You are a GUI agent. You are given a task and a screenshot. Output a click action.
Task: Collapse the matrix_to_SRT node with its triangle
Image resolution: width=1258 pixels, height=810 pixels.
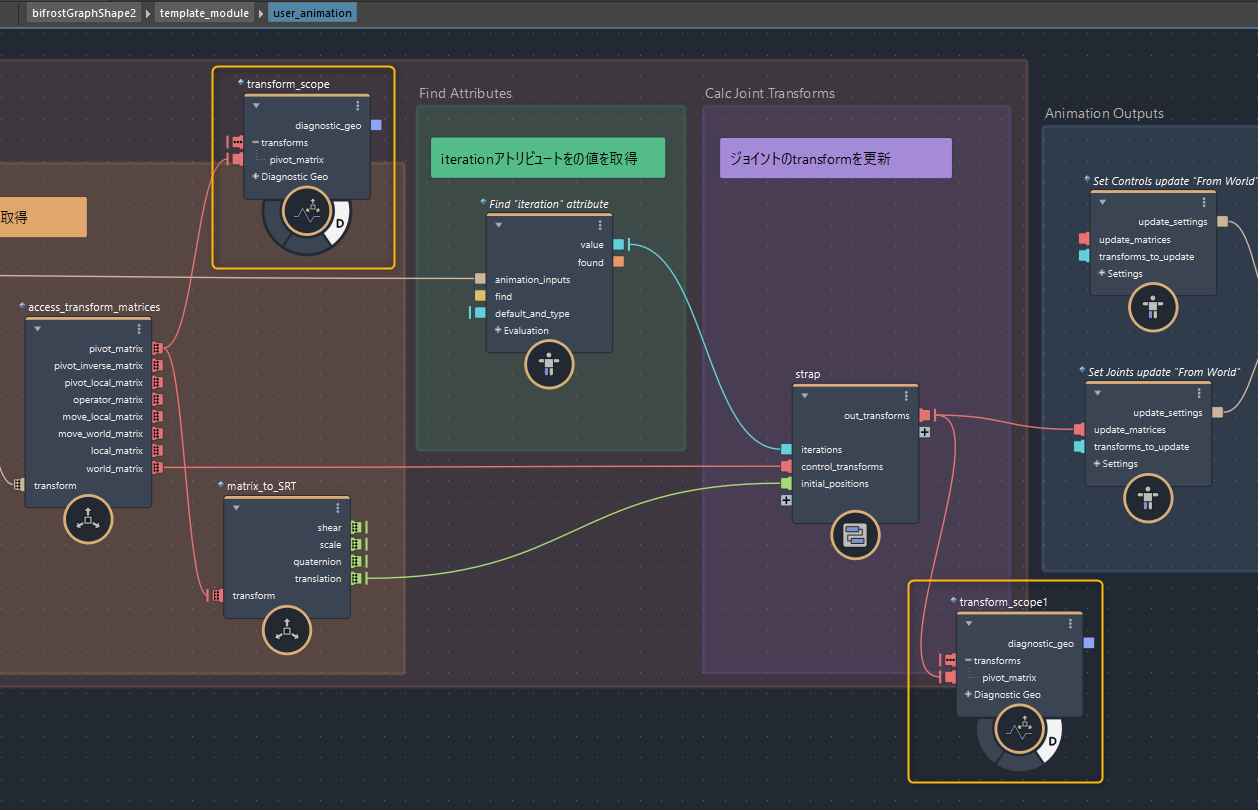[x=235, y=508]
